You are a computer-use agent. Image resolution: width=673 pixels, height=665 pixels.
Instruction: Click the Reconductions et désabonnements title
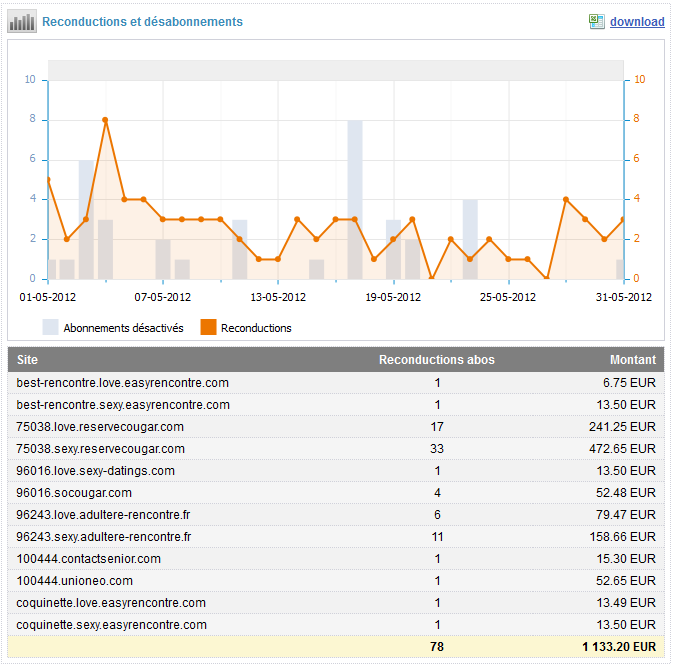[x=142, y=22]
